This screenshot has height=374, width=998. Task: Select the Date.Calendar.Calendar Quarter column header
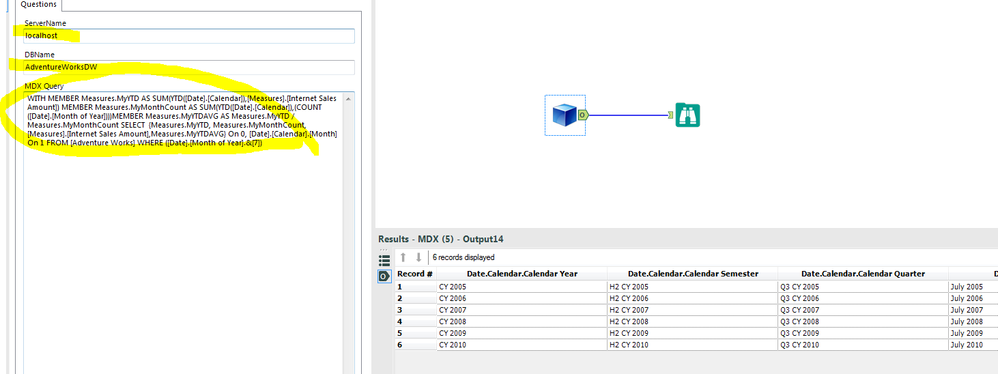pos(863,274)
